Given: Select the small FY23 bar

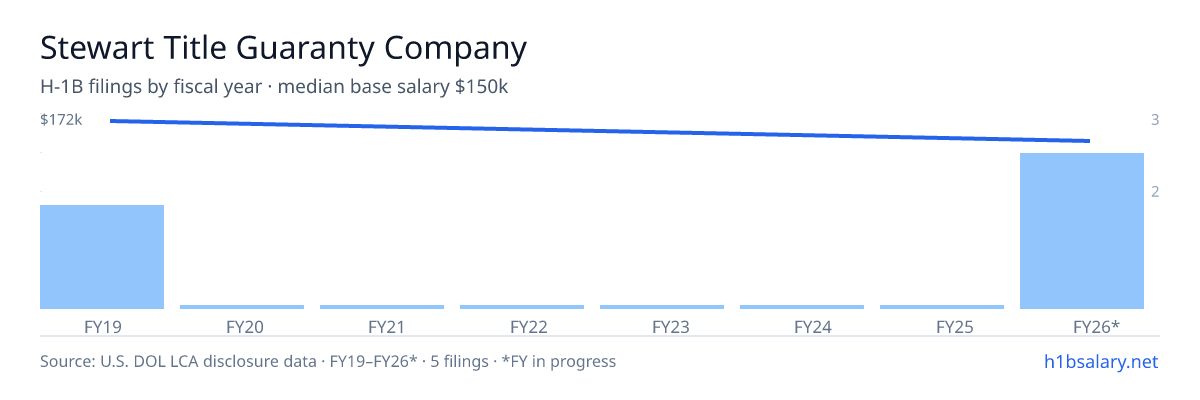Looking at the screenshot, I should pos(662,307).
